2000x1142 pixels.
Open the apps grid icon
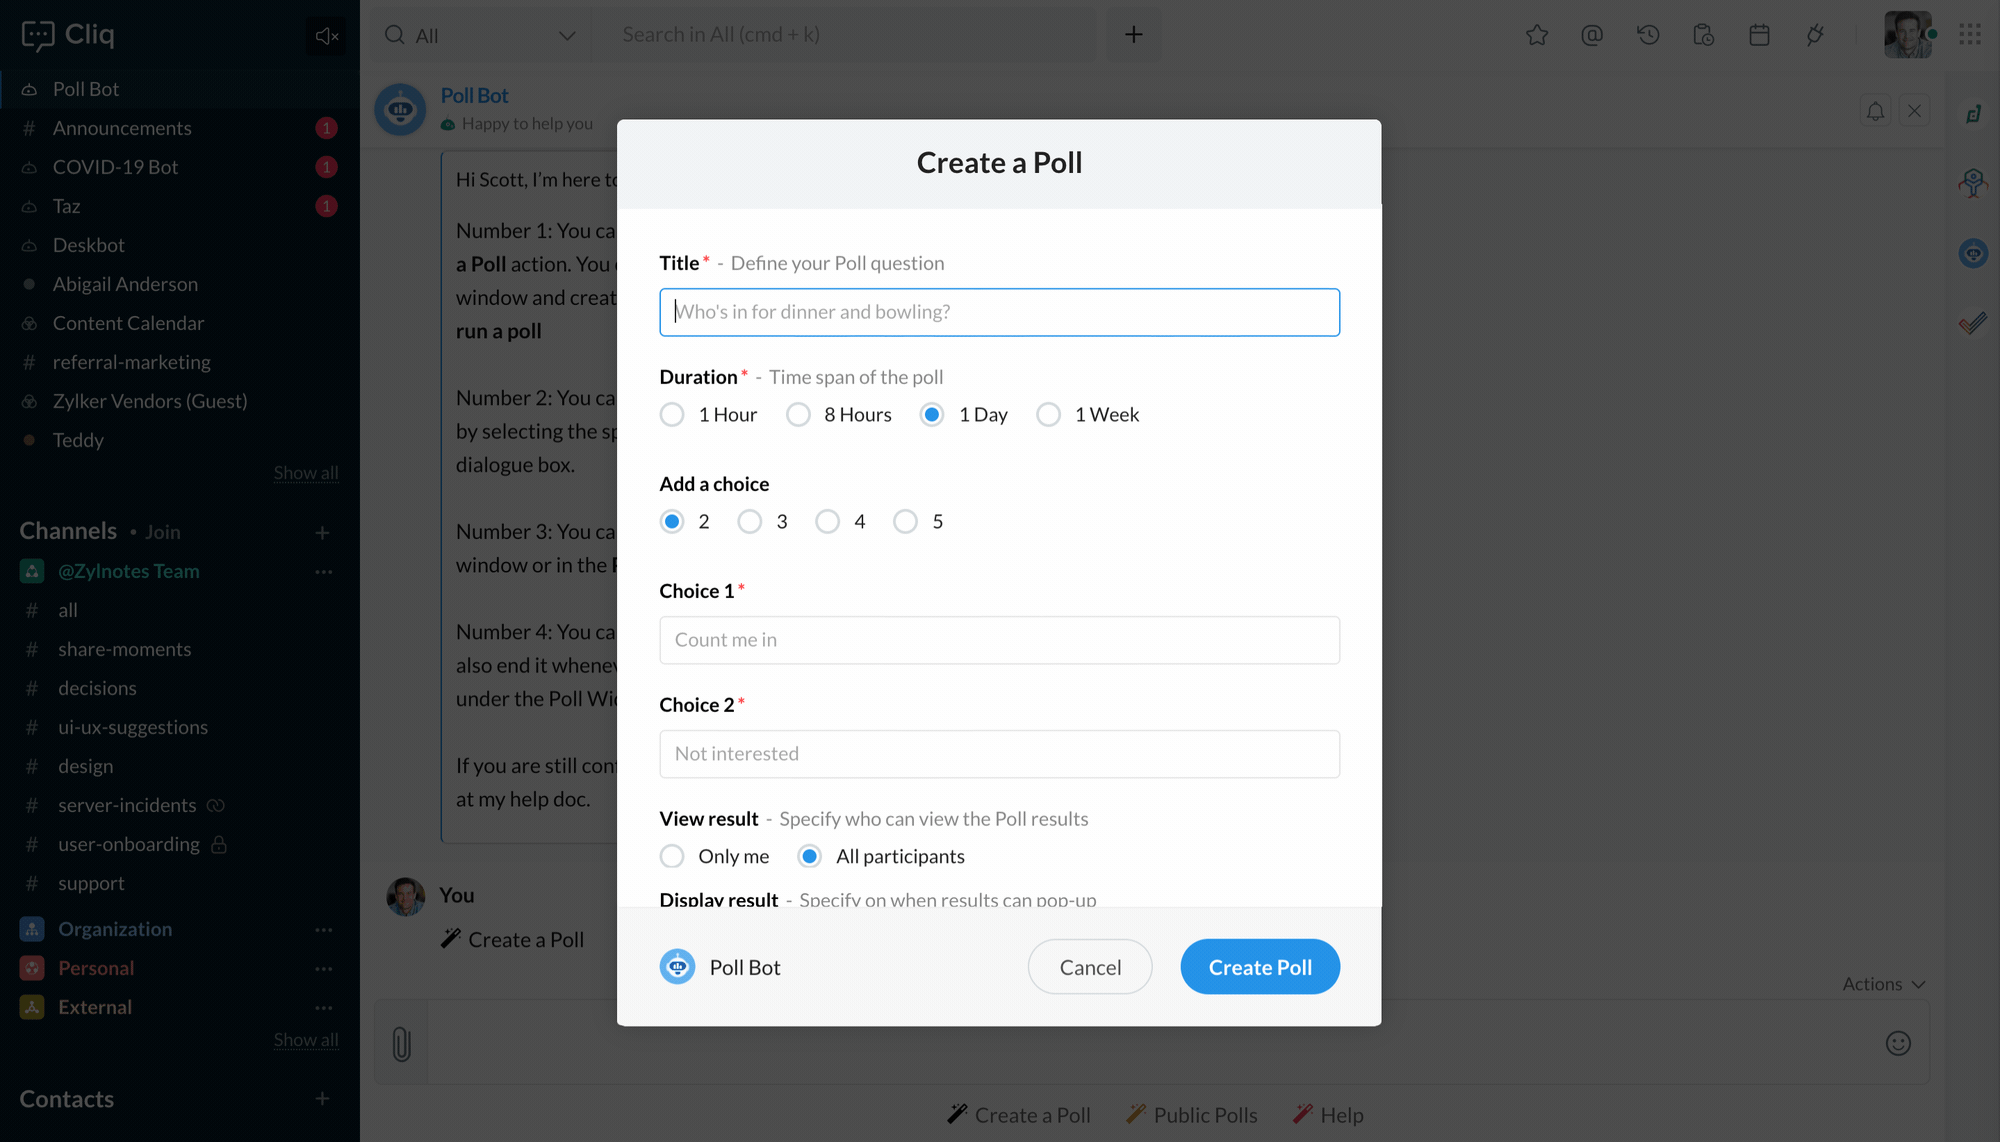pos(1970,35)
